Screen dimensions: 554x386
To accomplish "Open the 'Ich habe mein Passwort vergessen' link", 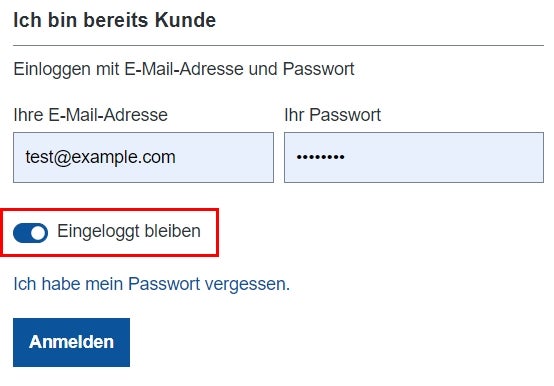I will click(152, 284).
